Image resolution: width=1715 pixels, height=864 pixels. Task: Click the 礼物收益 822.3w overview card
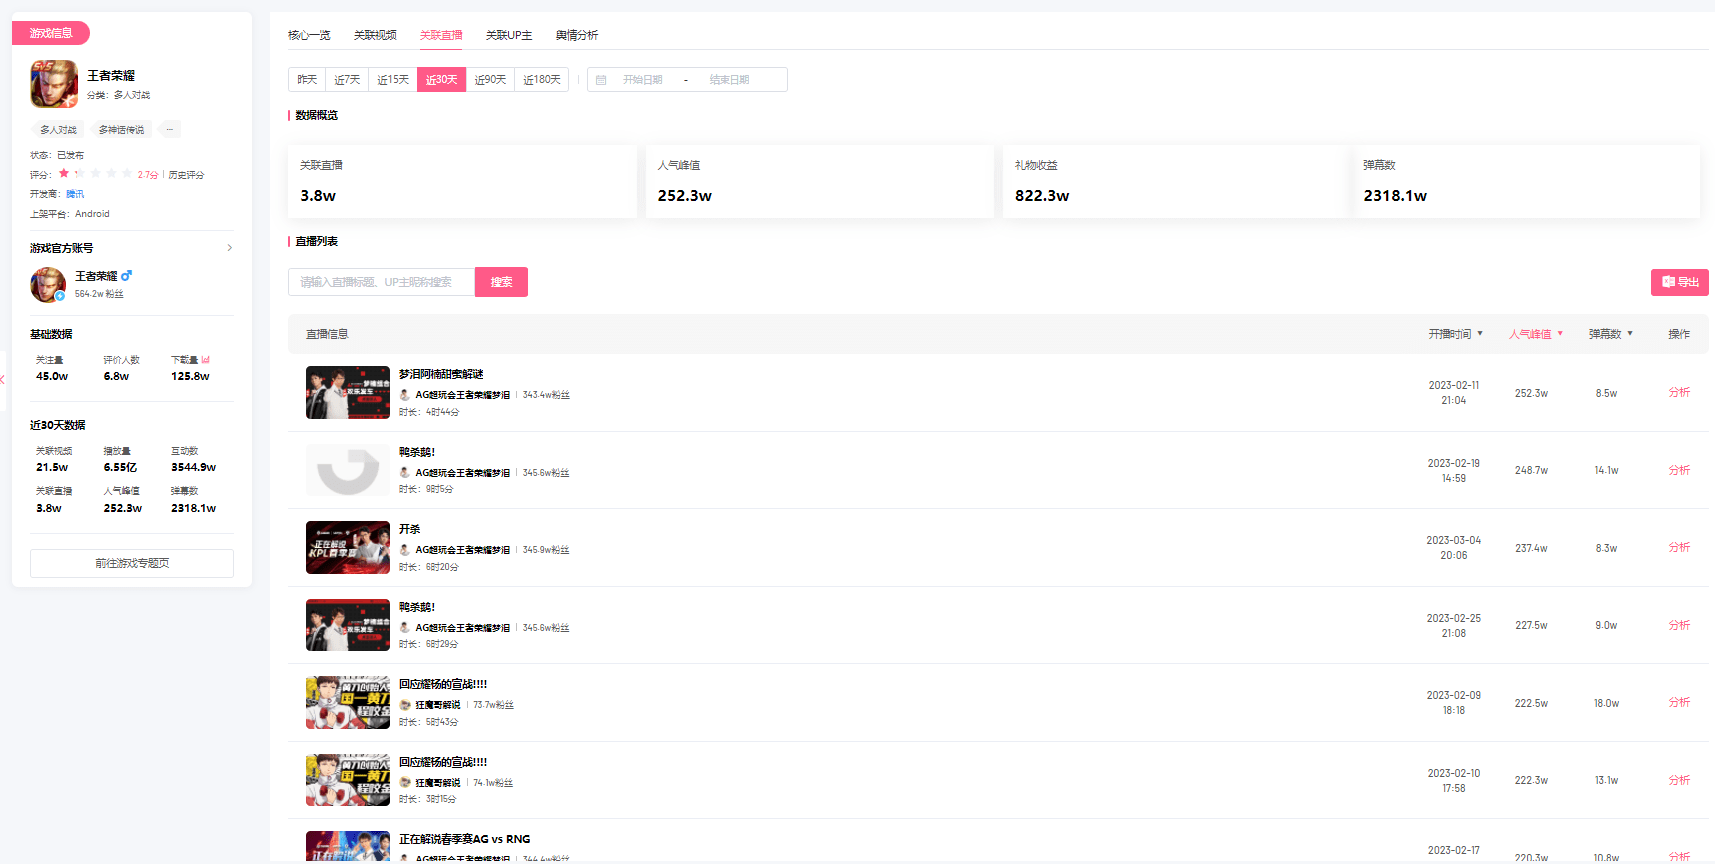[1176, 182]
